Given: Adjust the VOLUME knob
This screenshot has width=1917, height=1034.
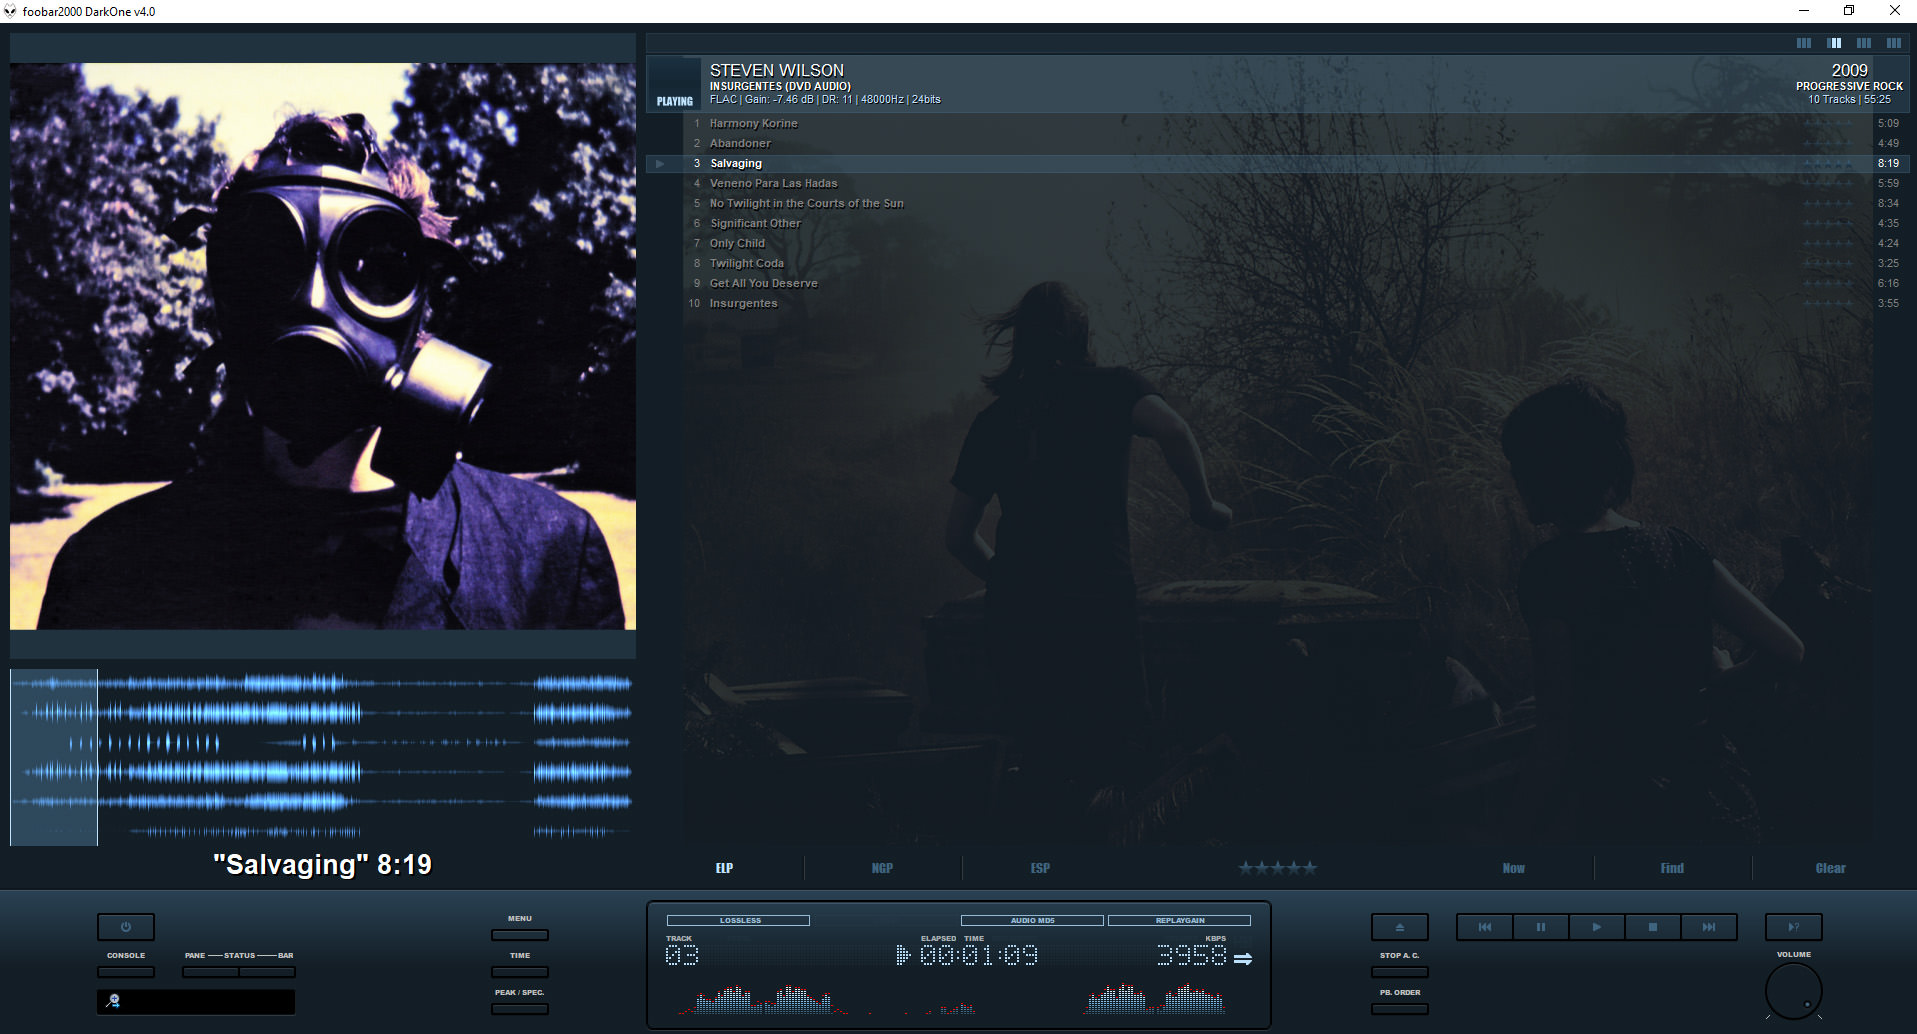Looking at the screenshot, I should coord(1794,991).
